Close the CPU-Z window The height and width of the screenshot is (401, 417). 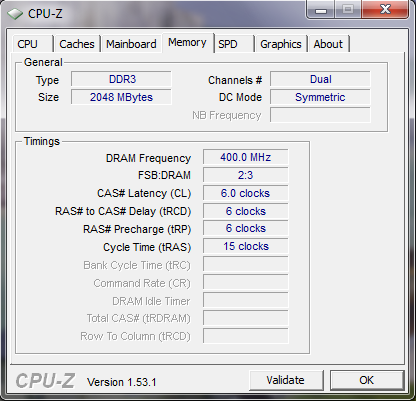click(x=385, y=9)
